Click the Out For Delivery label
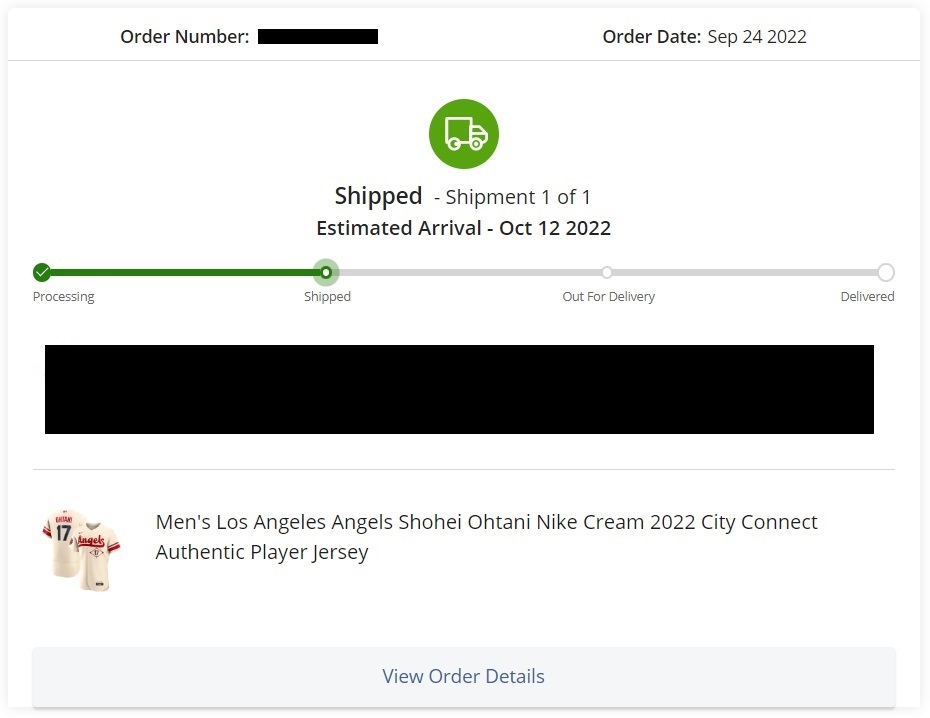The image size is (930, 718). click(609, 296)
